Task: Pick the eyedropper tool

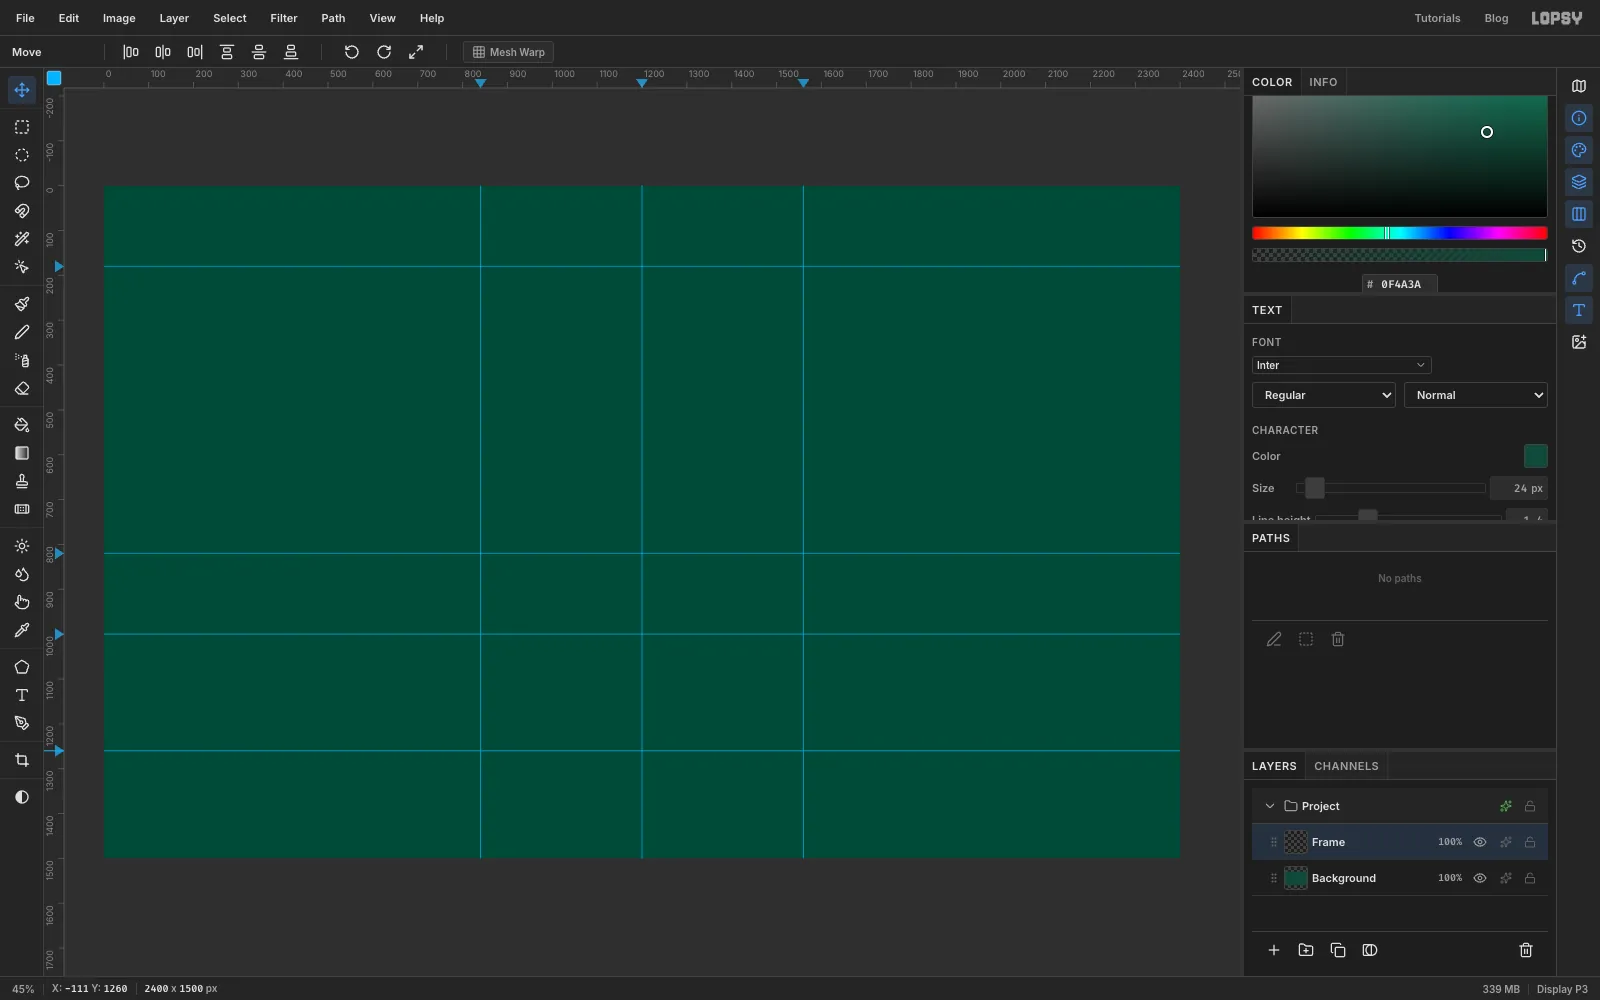Action: (x=22, y=630)
